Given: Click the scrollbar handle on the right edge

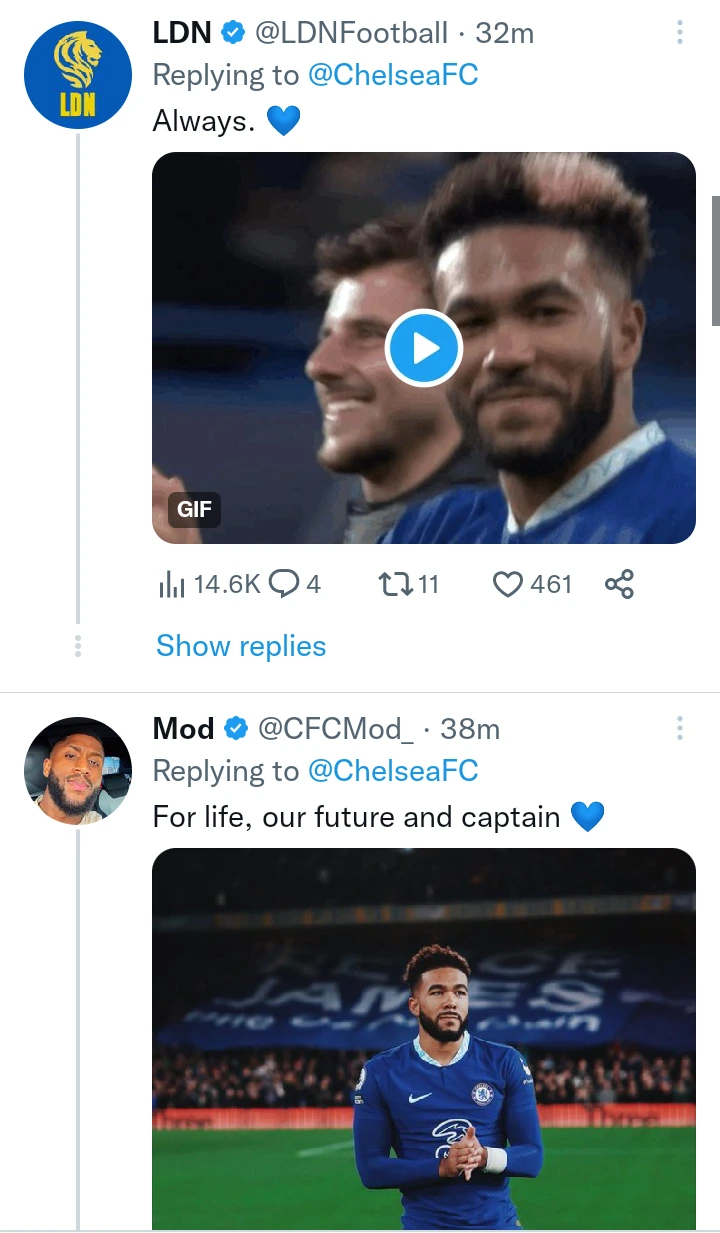Looking at the screenshot, I should (x=715, y=260).
